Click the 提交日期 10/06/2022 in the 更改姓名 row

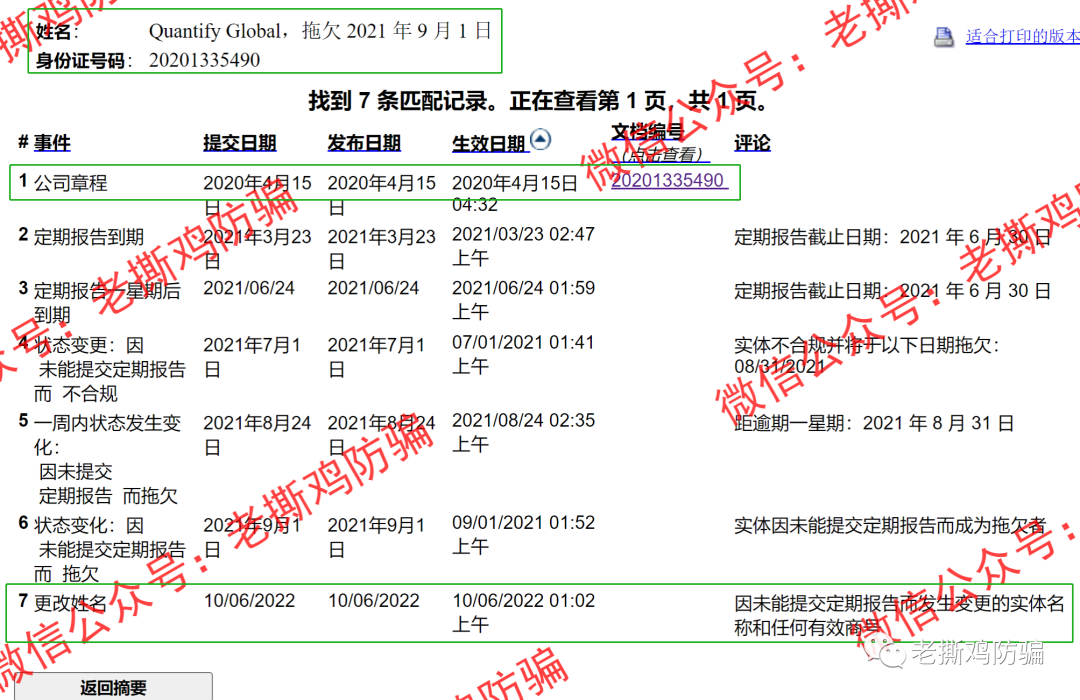[x=249, y=601]
